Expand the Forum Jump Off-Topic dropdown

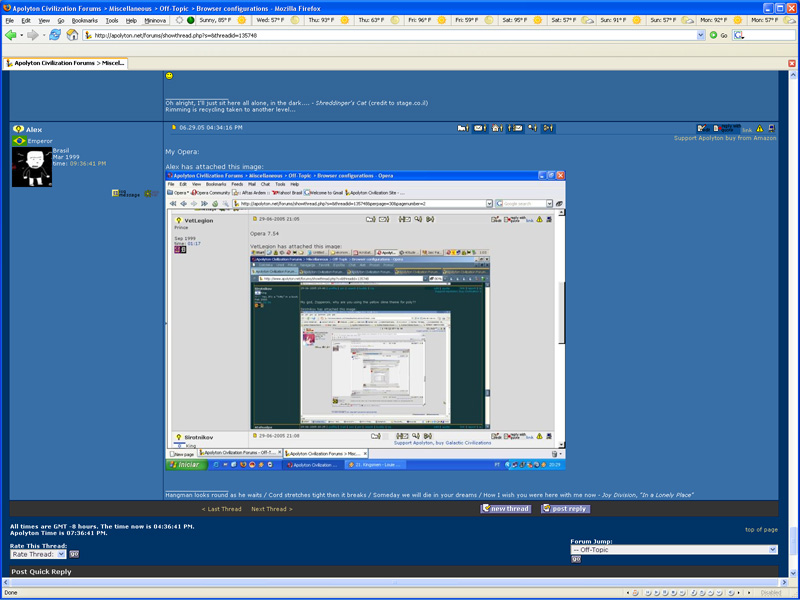tap(673, 549)
